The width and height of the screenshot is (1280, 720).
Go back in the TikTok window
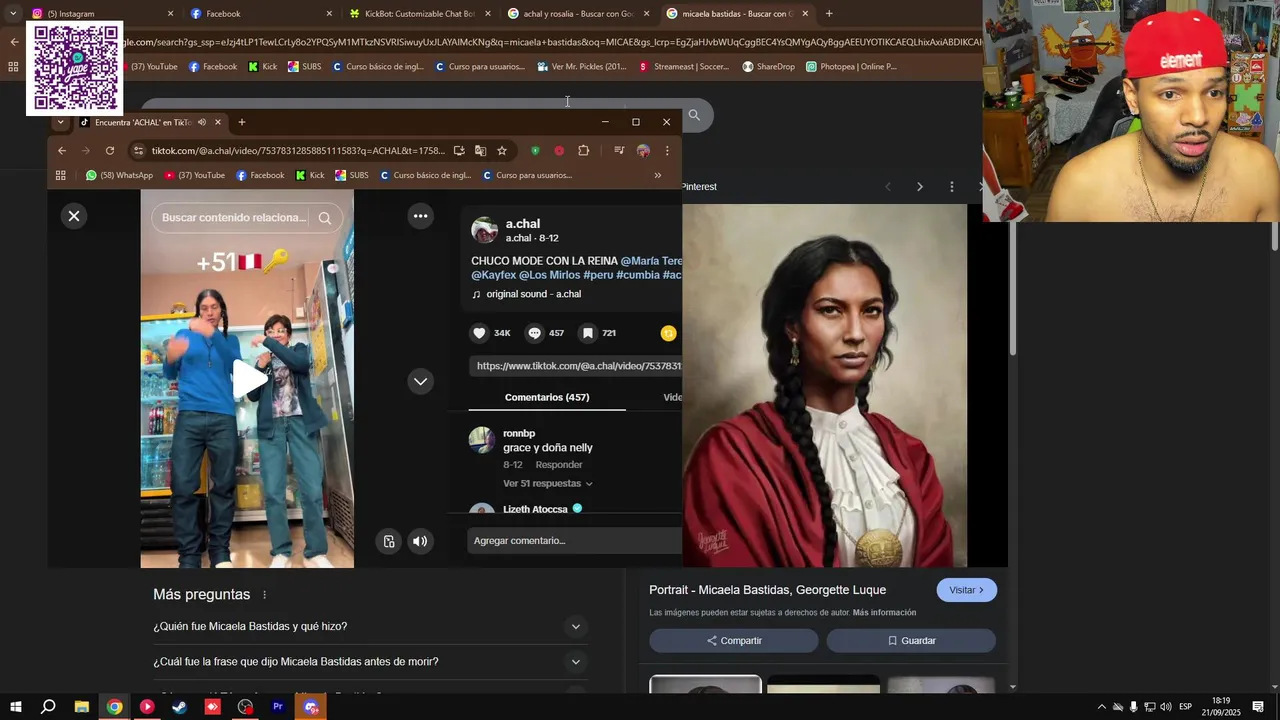[62, 151]
